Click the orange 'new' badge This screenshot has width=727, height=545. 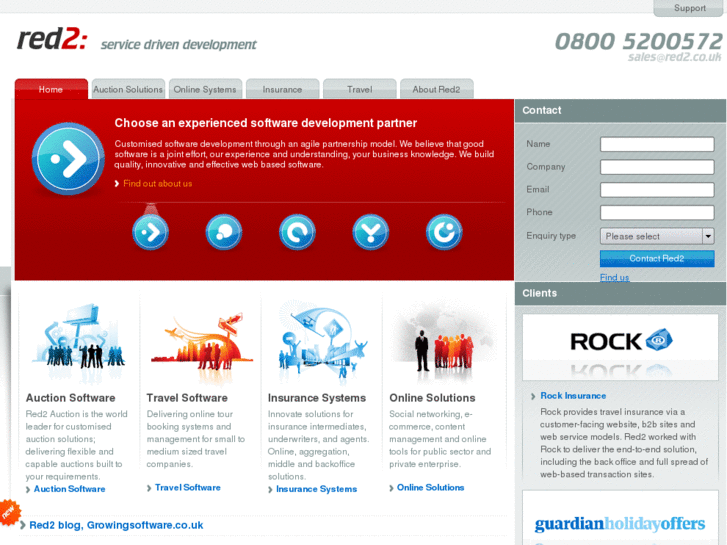pos(10,513)
